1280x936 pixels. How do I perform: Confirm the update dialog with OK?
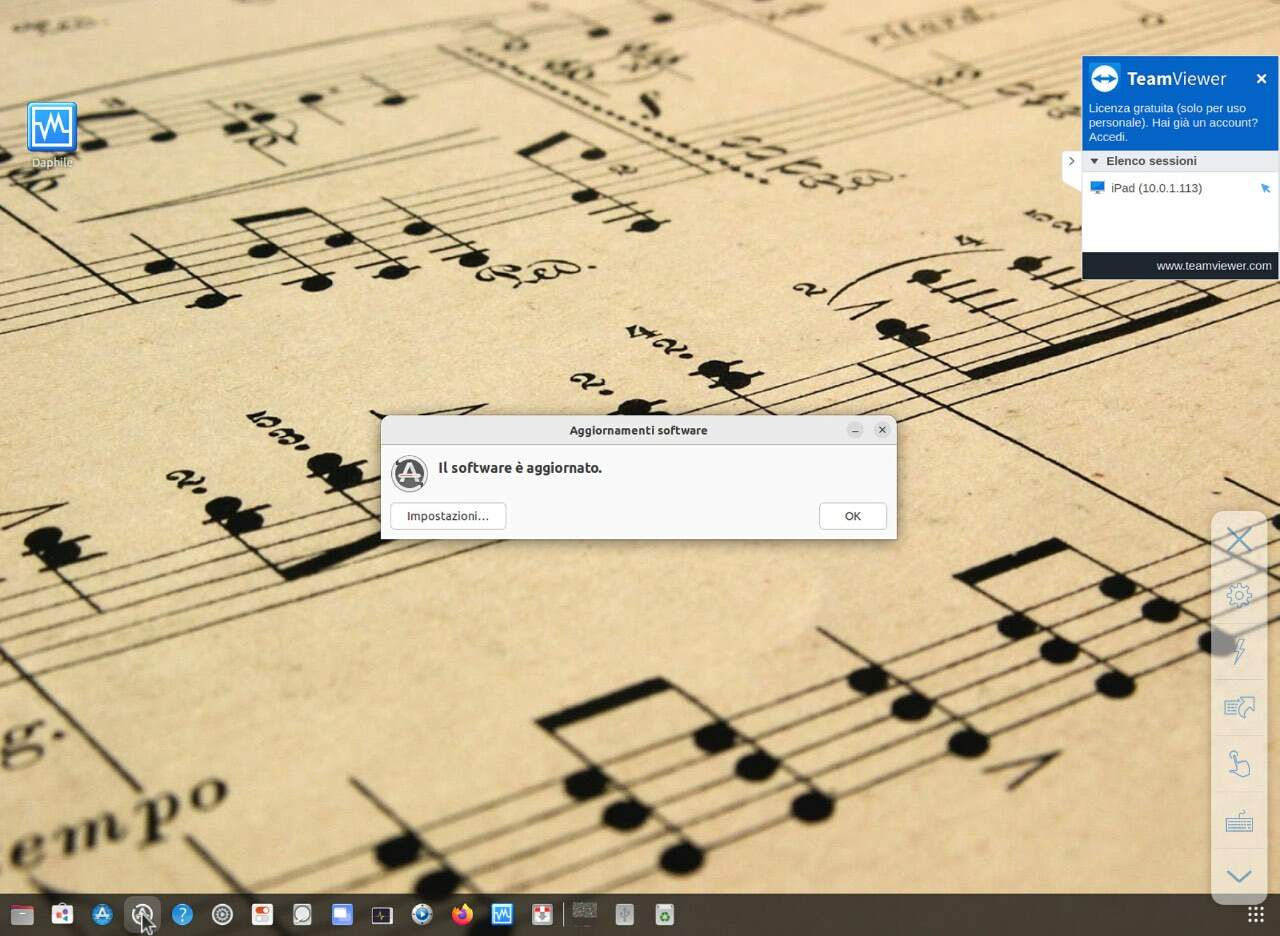coord(852,516)
